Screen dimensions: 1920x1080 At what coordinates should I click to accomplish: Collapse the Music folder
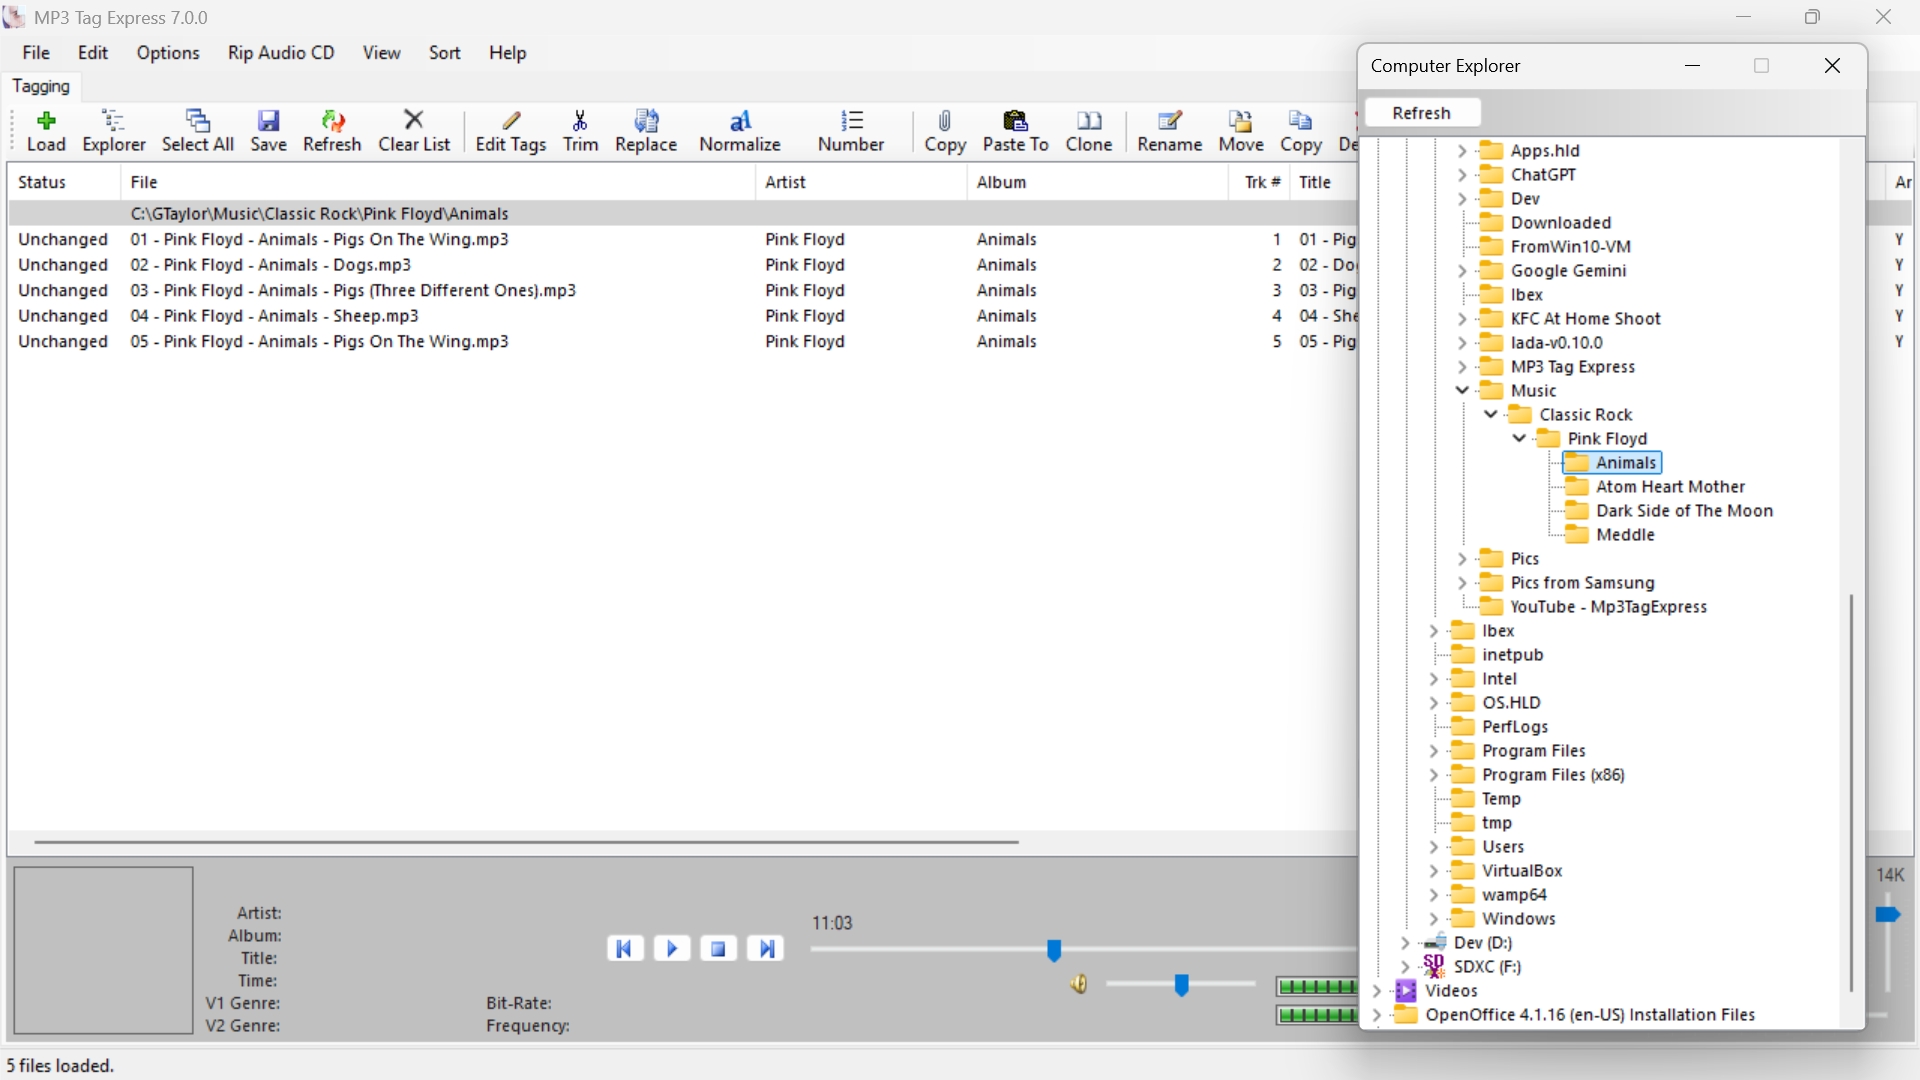[1462, 390]
